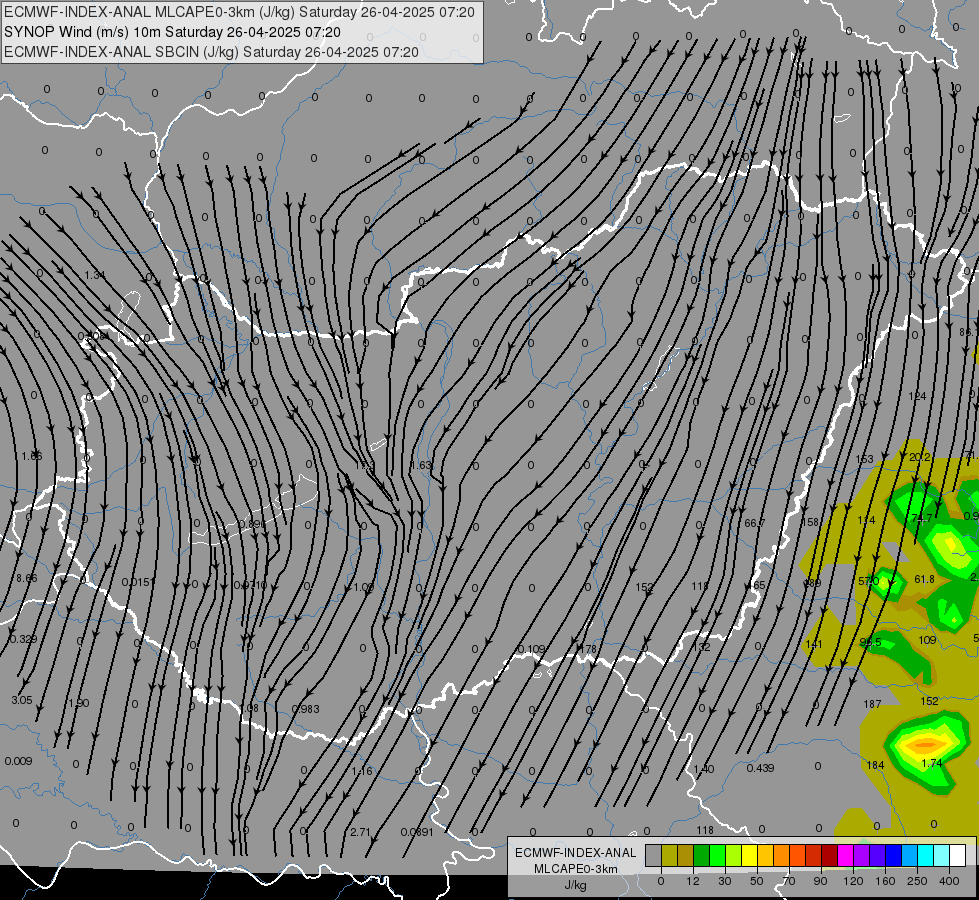Click the pure blue swatch in the legend
The image size is (979, 900).
pyautogui.click(x=893, y=855)
